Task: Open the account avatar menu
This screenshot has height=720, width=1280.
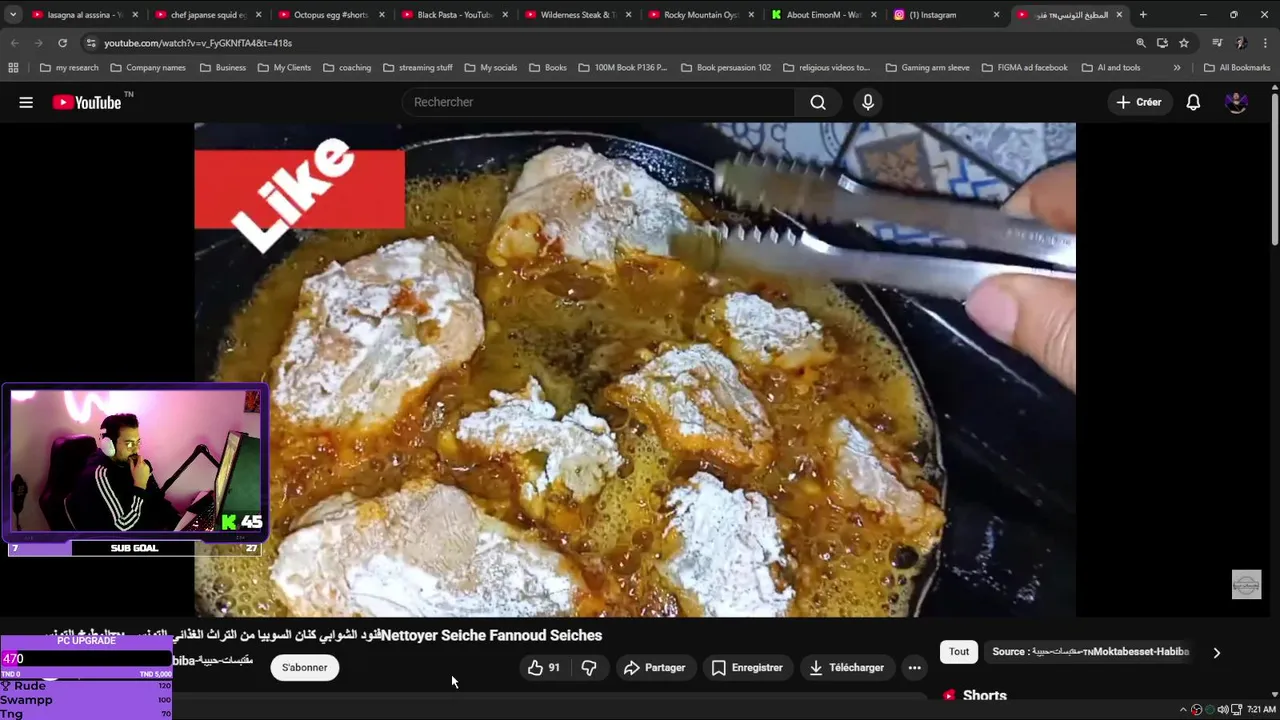Action: point(1236,102)
